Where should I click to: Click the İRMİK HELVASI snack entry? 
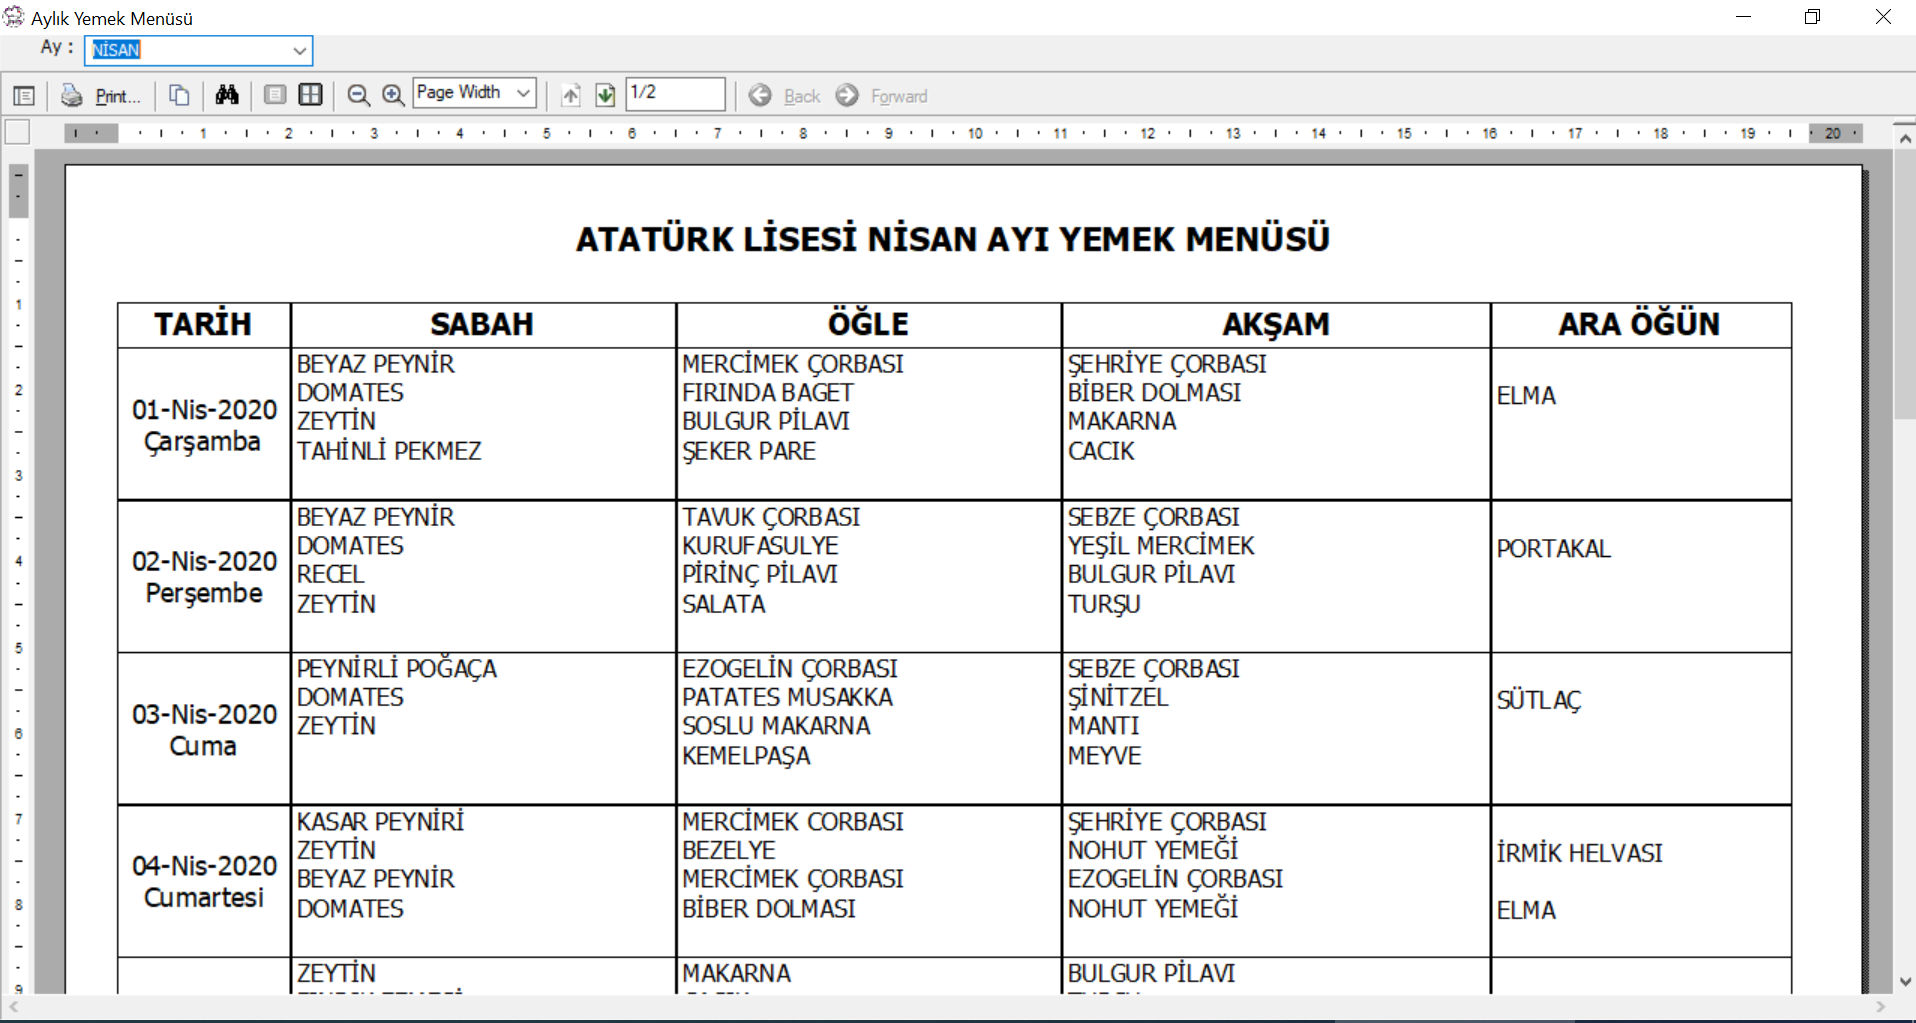tap(1580, 853)
